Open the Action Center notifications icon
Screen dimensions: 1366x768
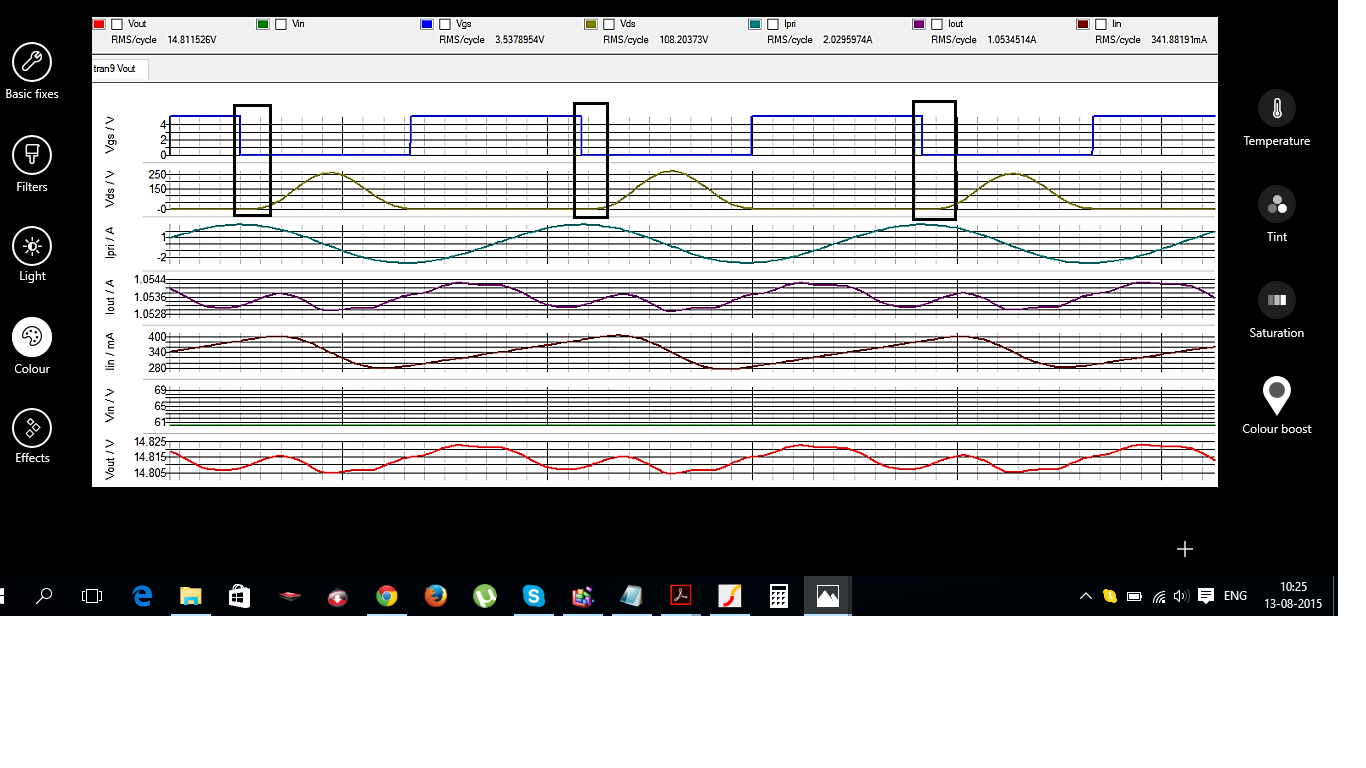point(1206,596)
